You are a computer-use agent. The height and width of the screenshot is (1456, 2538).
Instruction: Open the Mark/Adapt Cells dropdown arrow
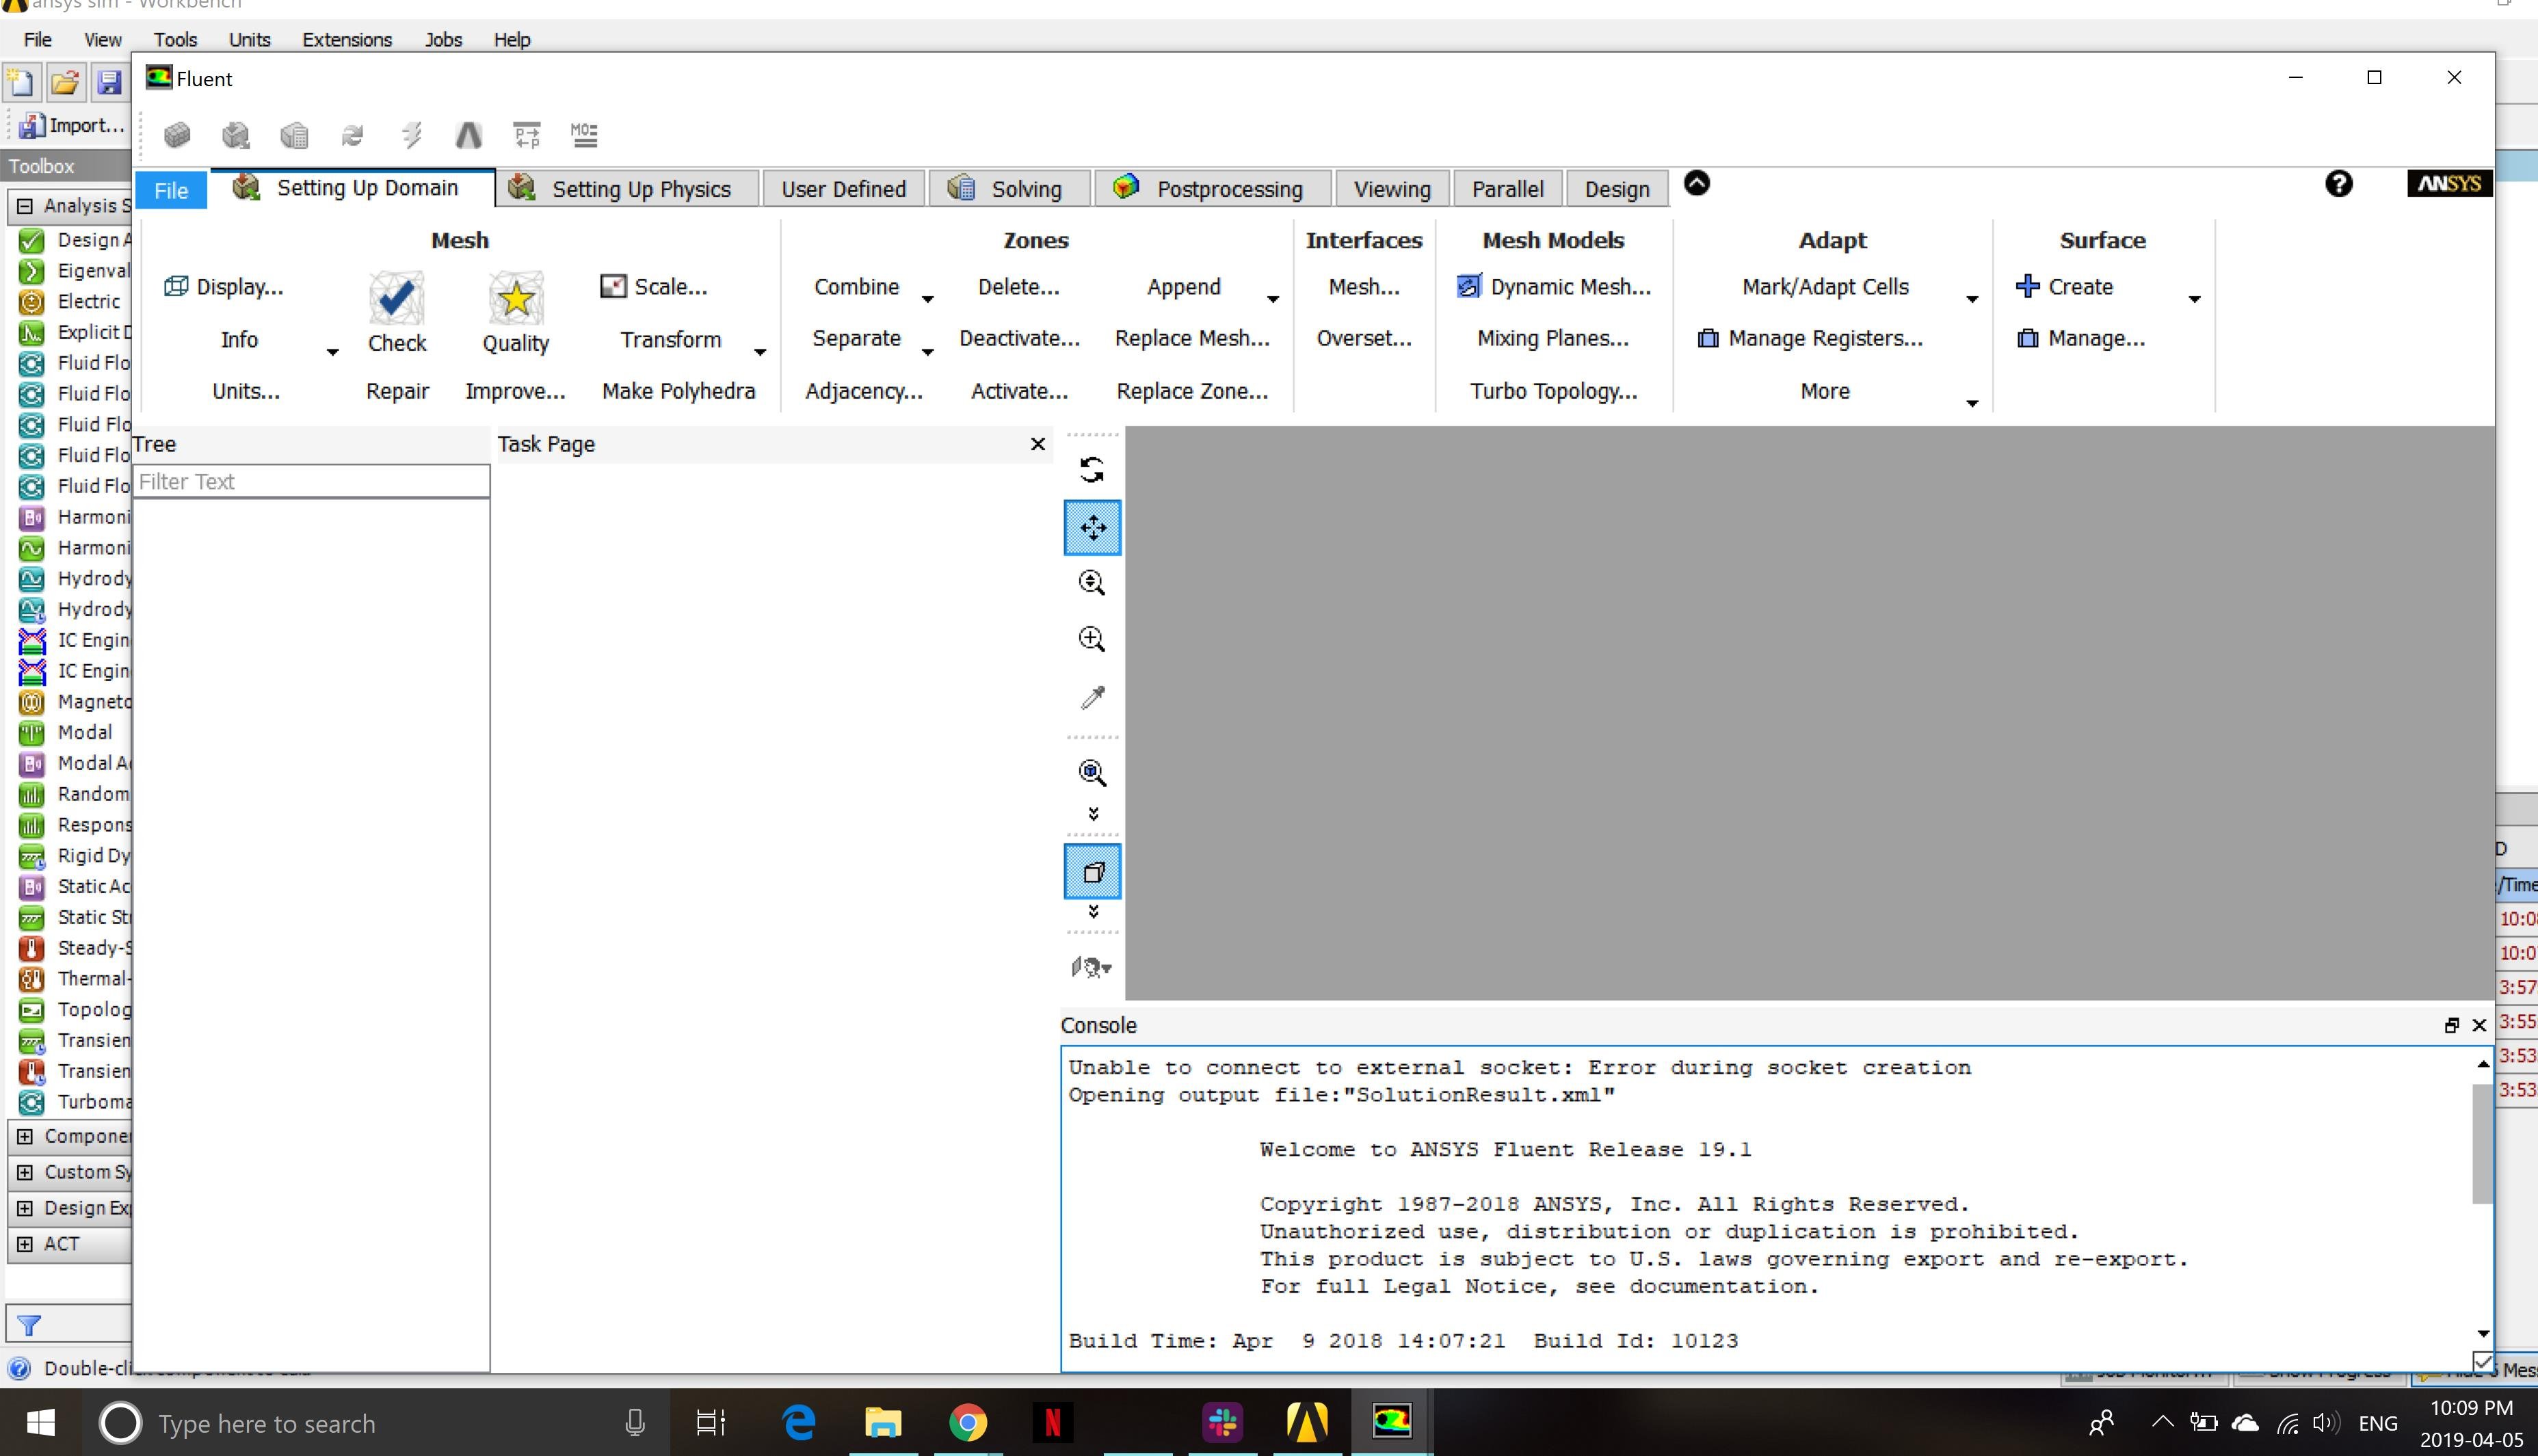click(1972, 299)
